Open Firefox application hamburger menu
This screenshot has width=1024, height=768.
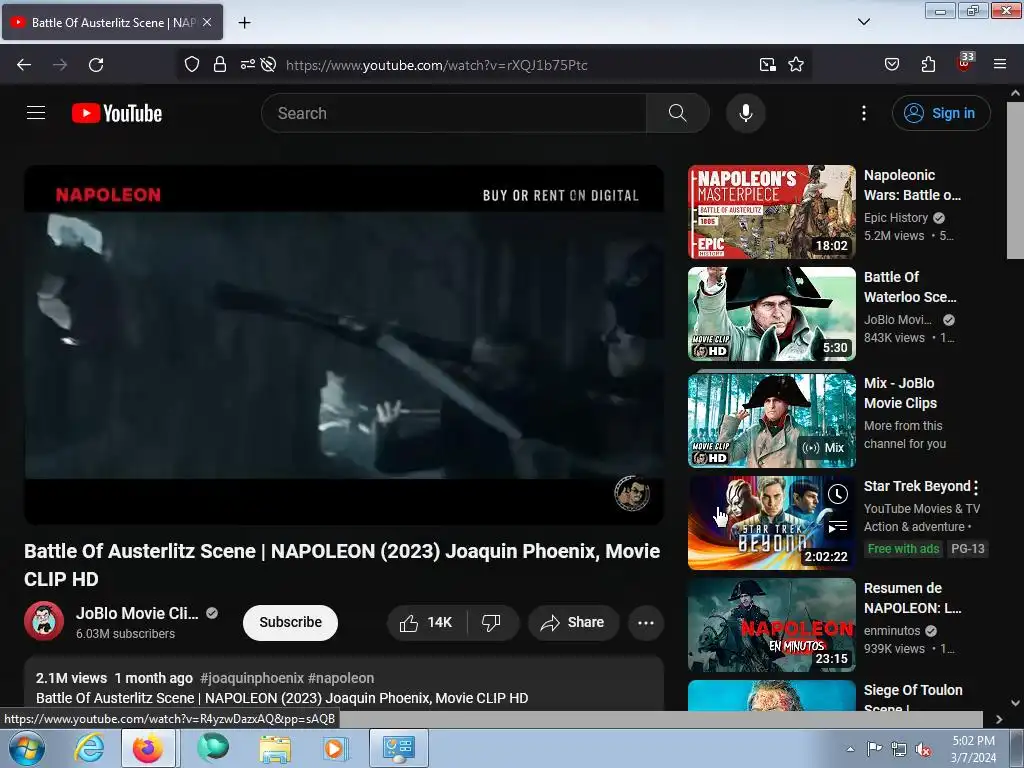click(999, 65)
